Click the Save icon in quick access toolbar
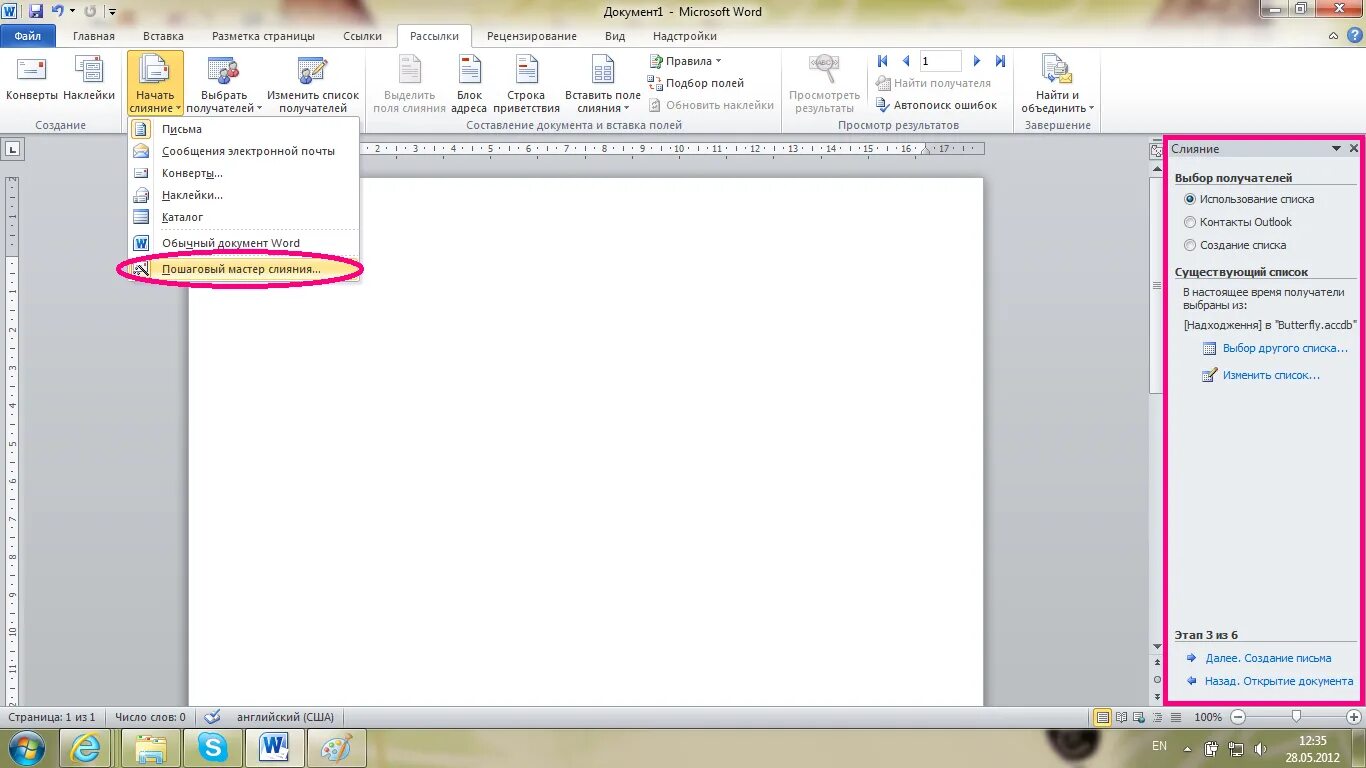 pos(36,12)
